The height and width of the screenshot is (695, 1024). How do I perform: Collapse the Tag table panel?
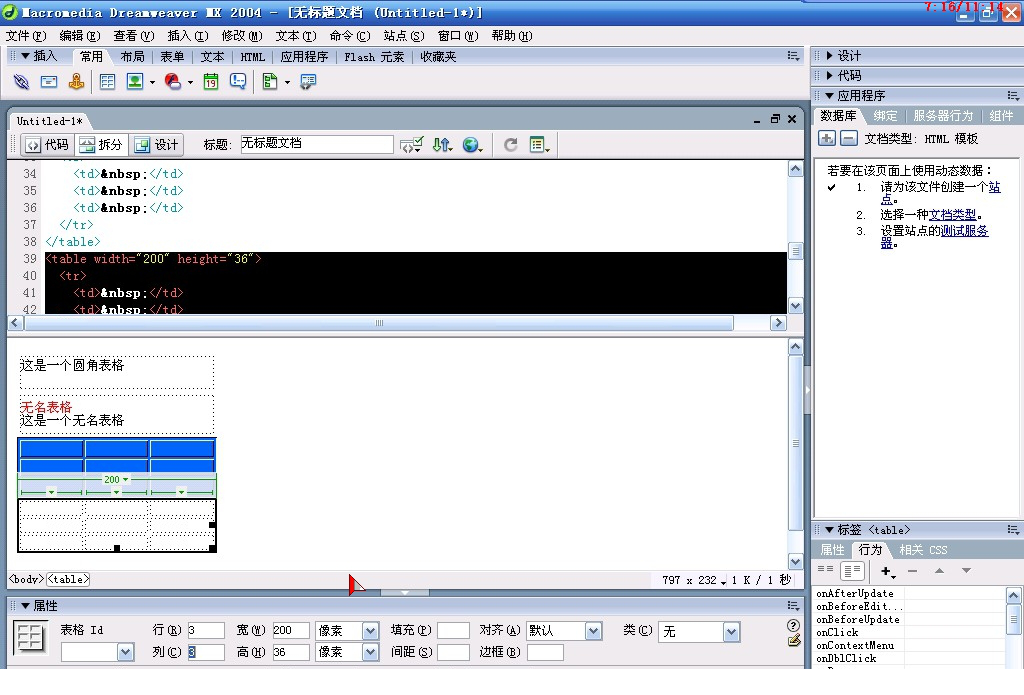tap(829, 530)
